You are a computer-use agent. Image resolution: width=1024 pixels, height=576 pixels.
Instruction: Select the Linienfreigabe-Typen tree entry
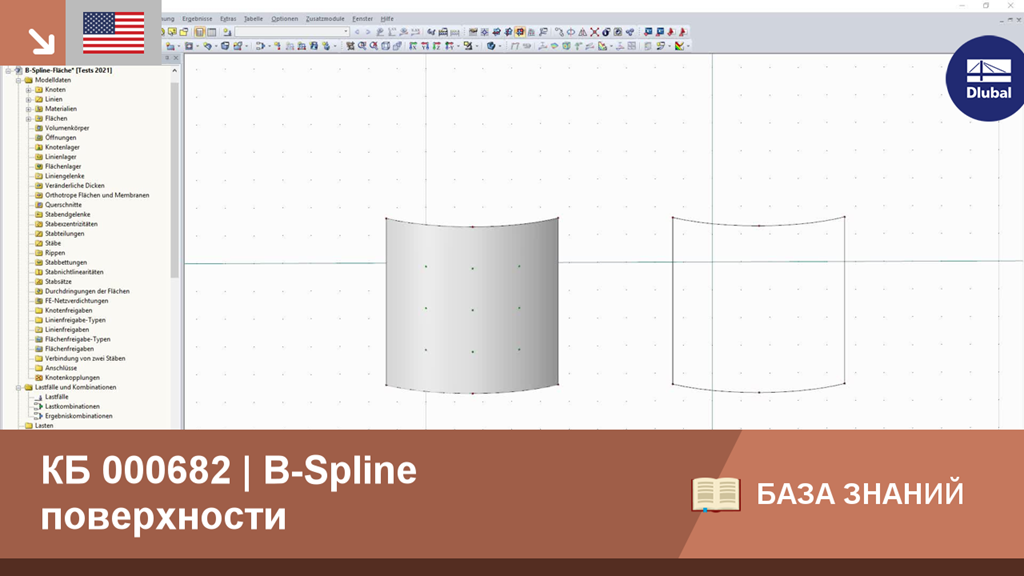coord(75,320)
